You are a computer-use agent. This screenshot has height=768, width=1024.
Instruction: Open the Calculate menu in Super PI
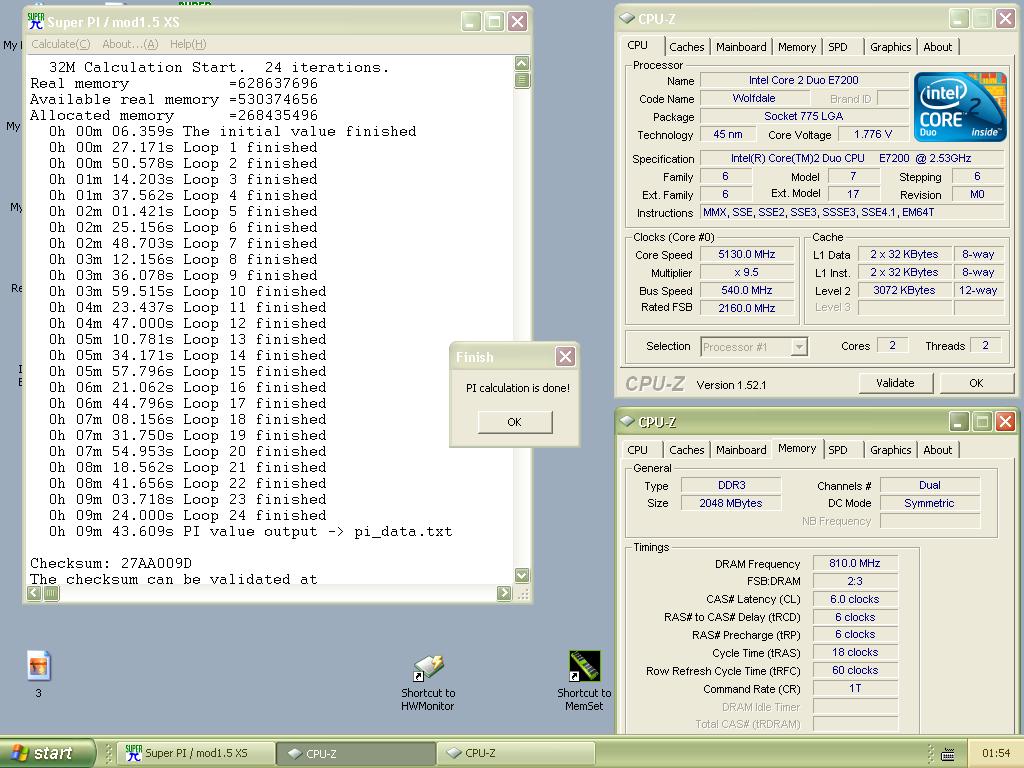coord(61,44)
